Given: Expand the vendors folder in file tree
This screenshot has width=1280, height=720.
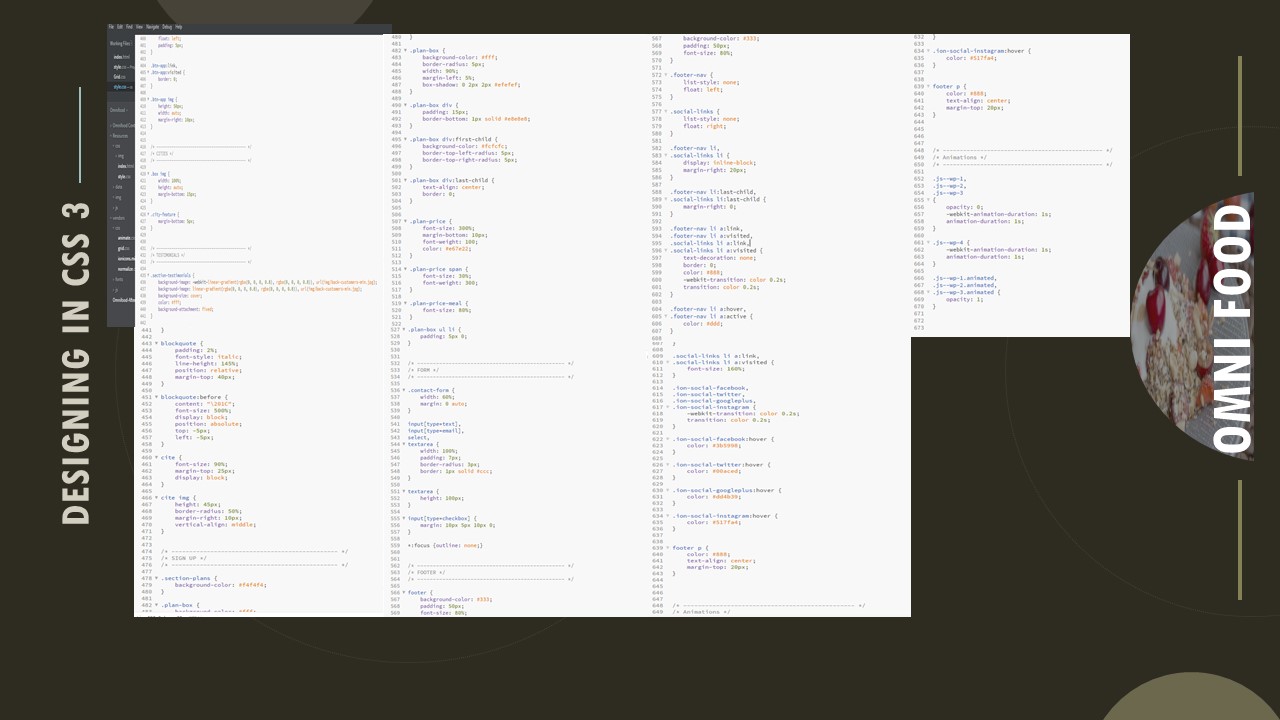Looking at the screenshot, I should pyautogui.click(x=118, y=218).
